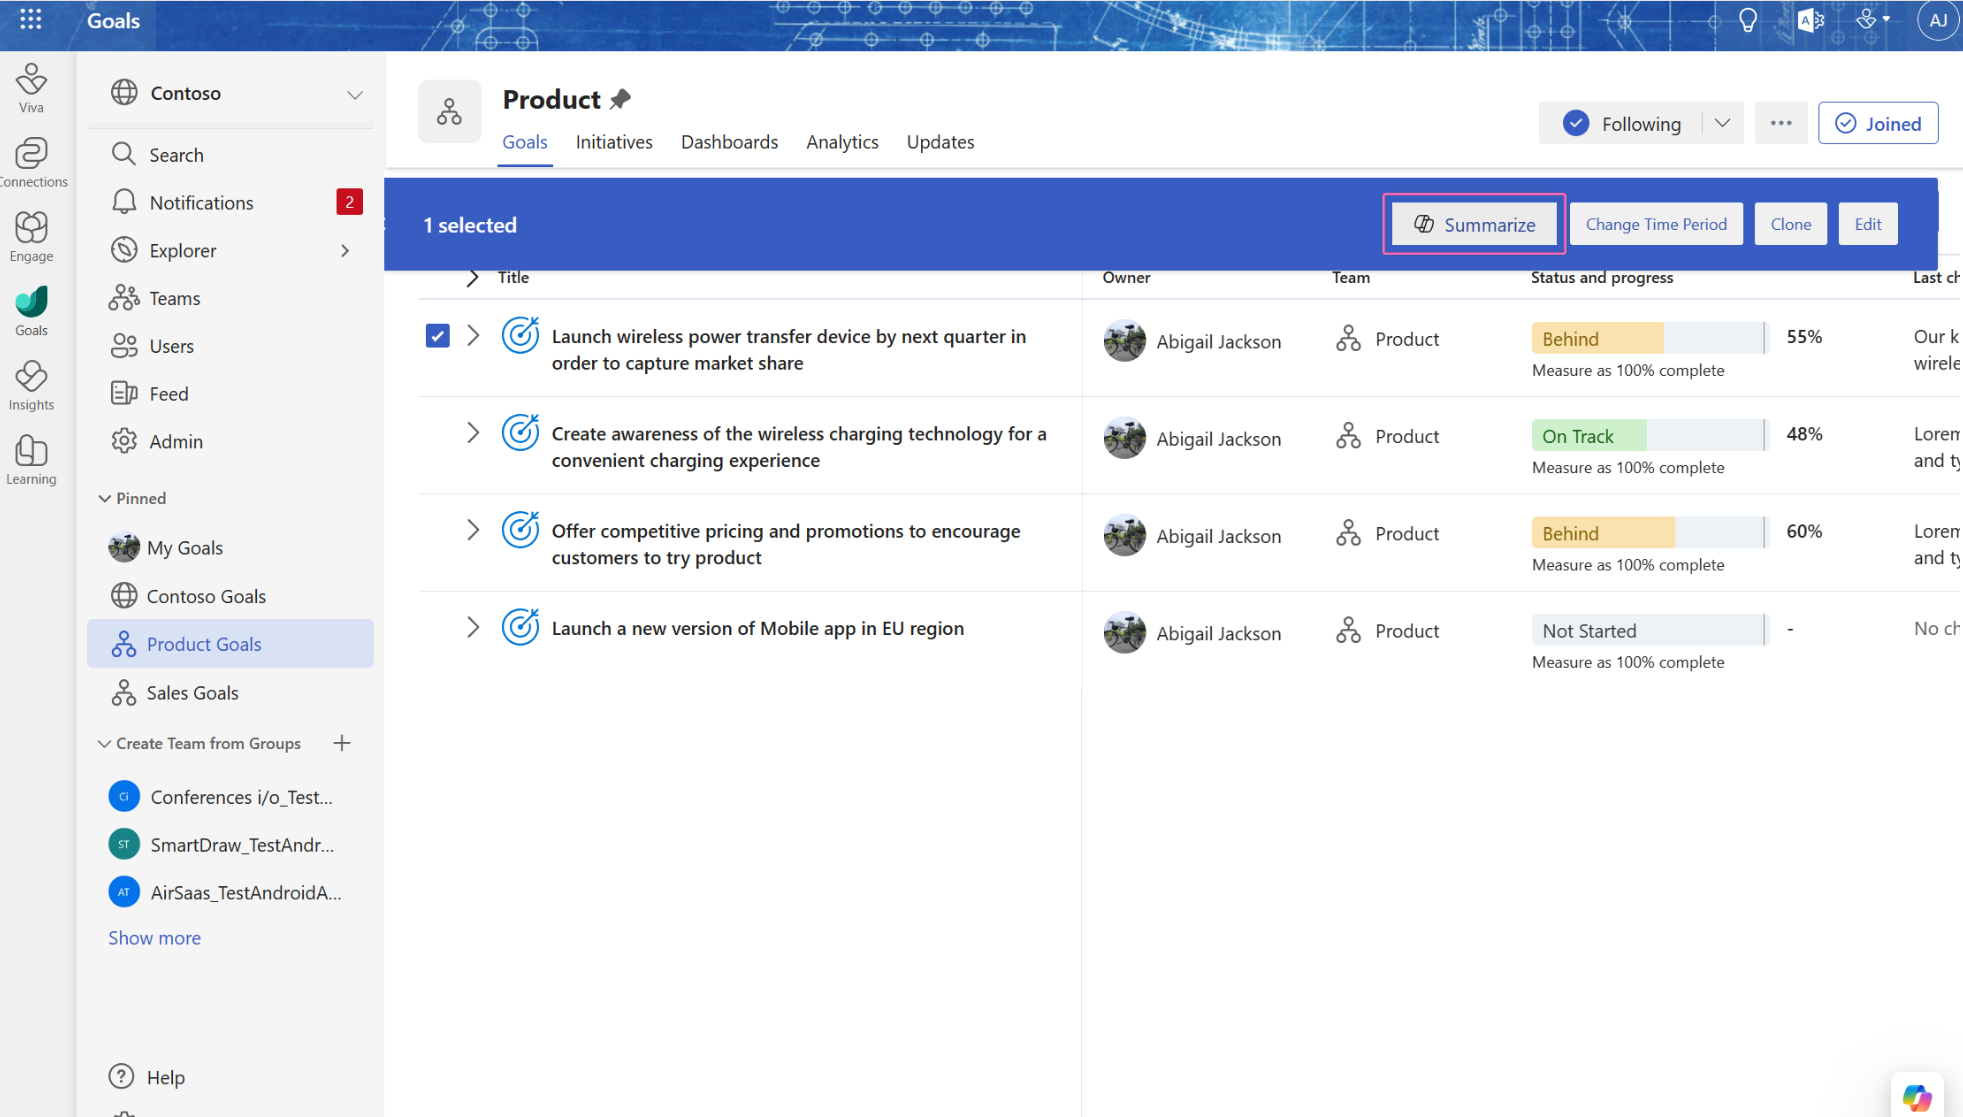Select the 55% progress bar for first goal

pos(1646,338)
